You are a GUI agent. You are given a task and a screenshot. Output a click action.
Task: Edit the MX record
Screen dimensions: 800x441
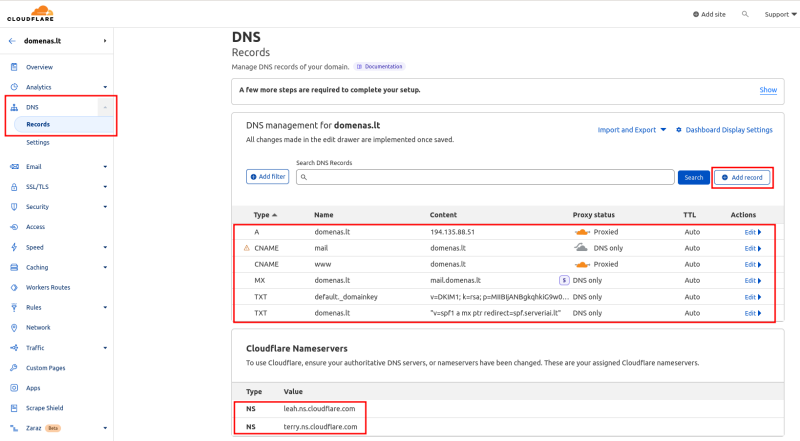click(753, 281)
